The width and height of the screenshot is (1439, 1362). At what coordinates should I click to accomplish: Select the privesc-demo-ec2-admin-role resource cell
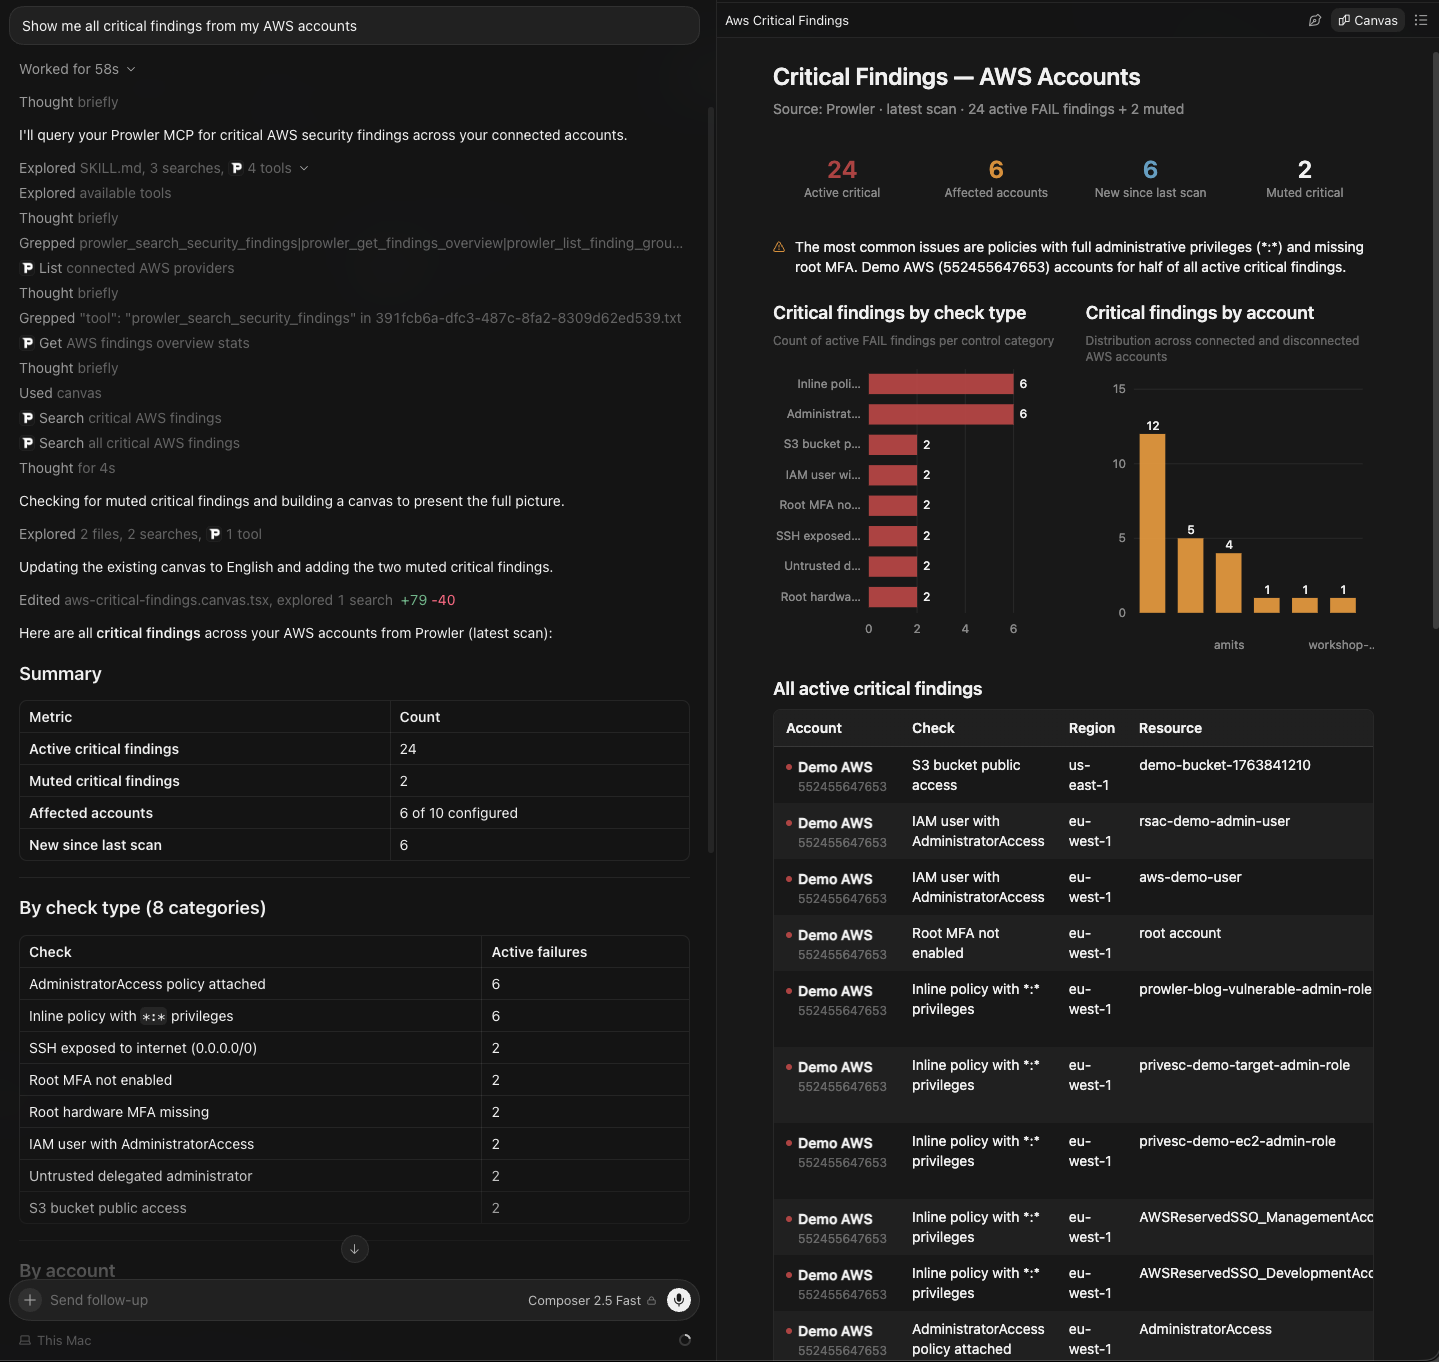[x=1237, y=1141]
